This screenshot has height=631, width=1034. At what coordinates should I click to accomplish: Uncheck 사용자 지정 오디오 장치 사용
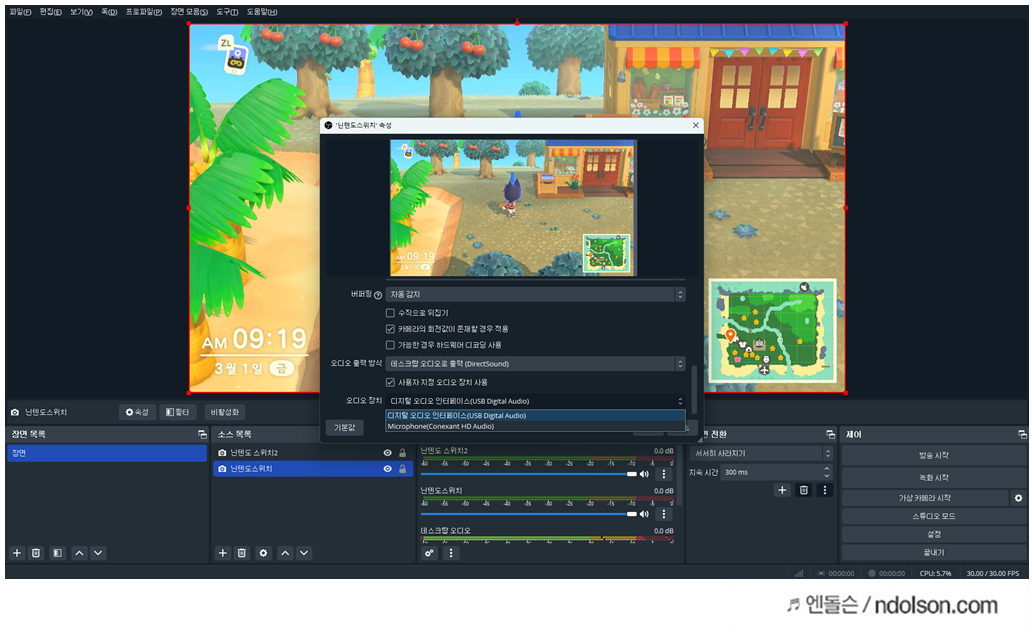(x=390, y=382)
